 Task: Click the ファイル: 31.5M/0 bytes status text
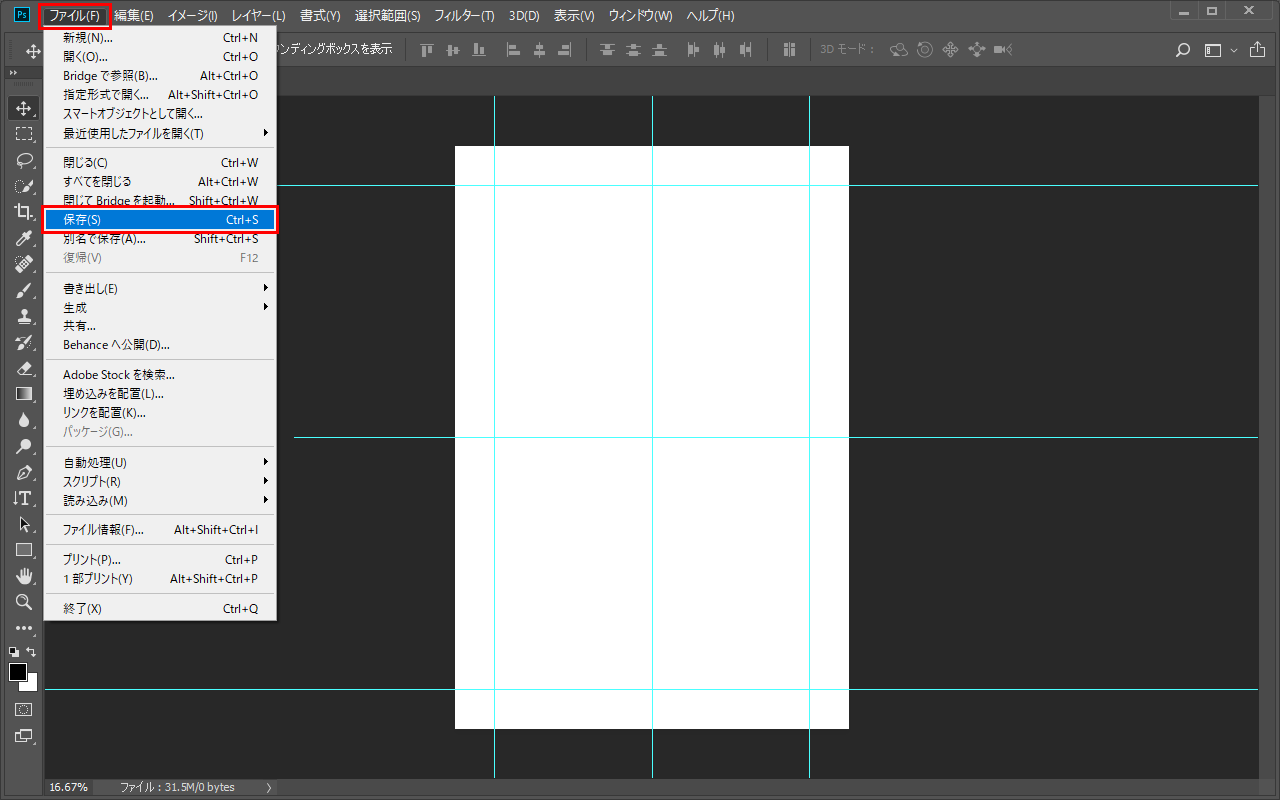point(177,787)
